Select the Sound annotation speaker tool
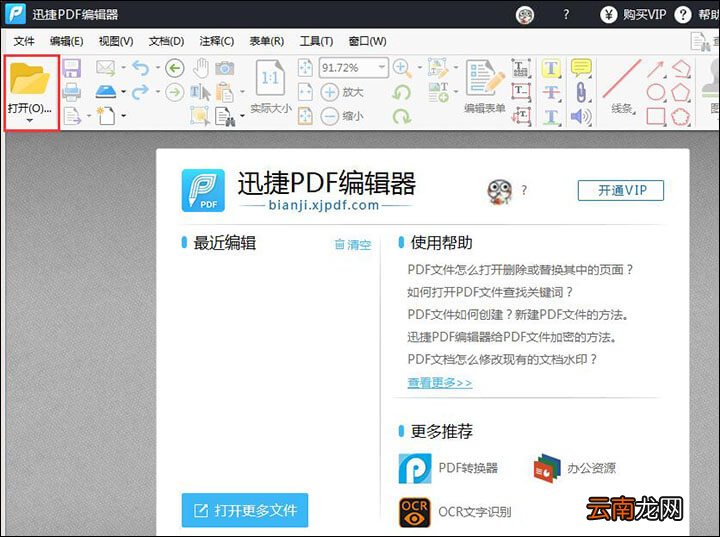720x537 pixels. tap(581, 116)
